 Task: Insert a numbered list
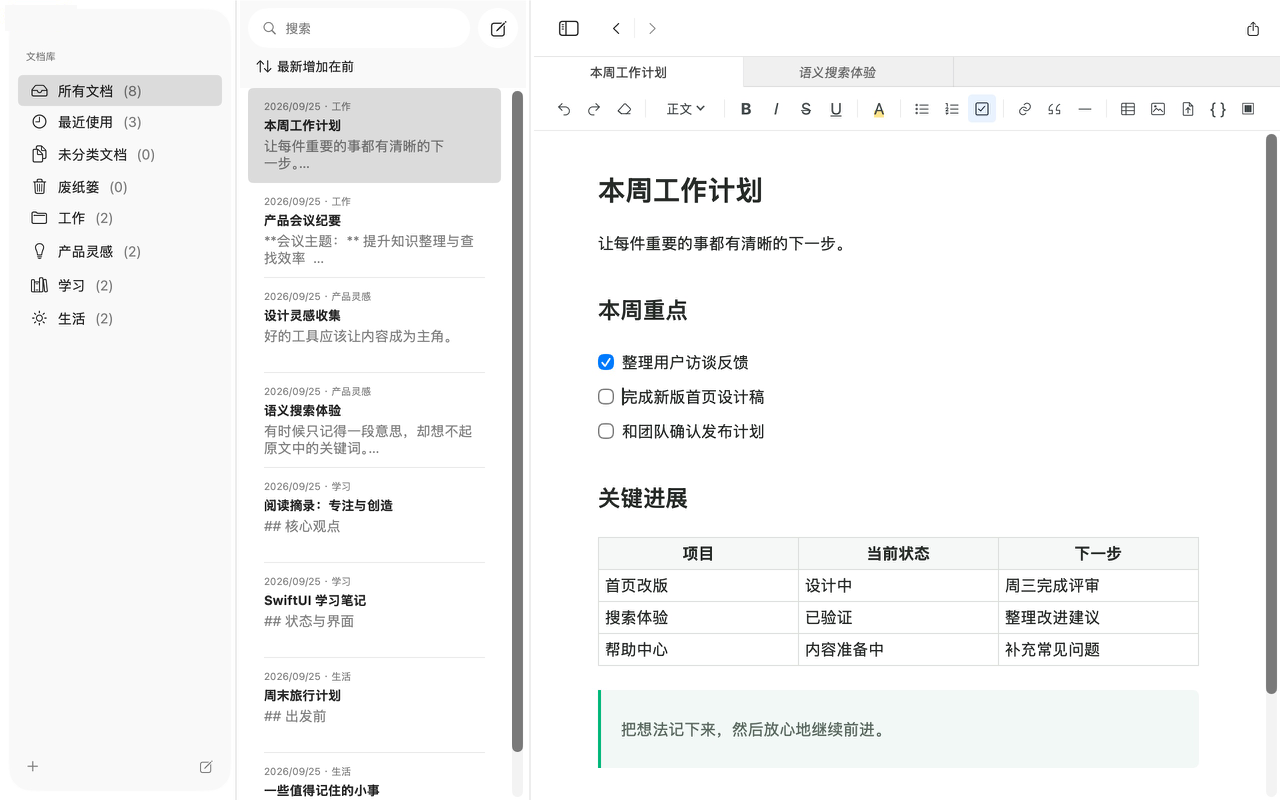952,109
